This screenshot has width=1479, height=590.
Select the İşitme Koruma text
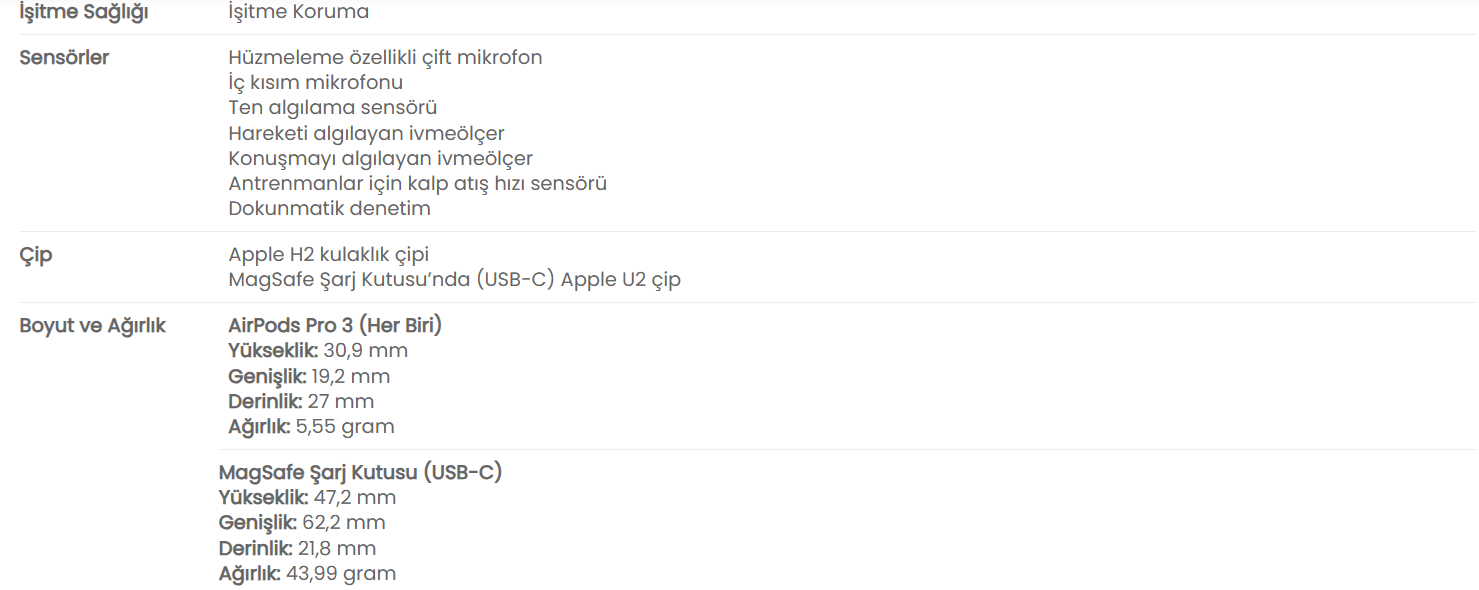(x=298, y=12)
